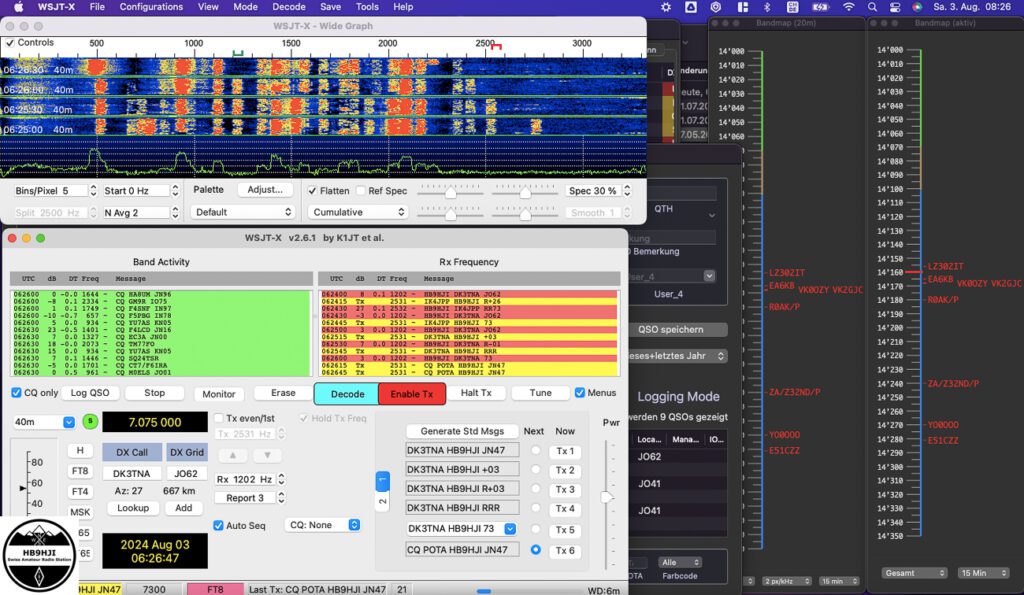Viewport: 1024px width, 595px height.
Task: Click the slider next to Ref Spec checkbox
Action: point(450,191)
